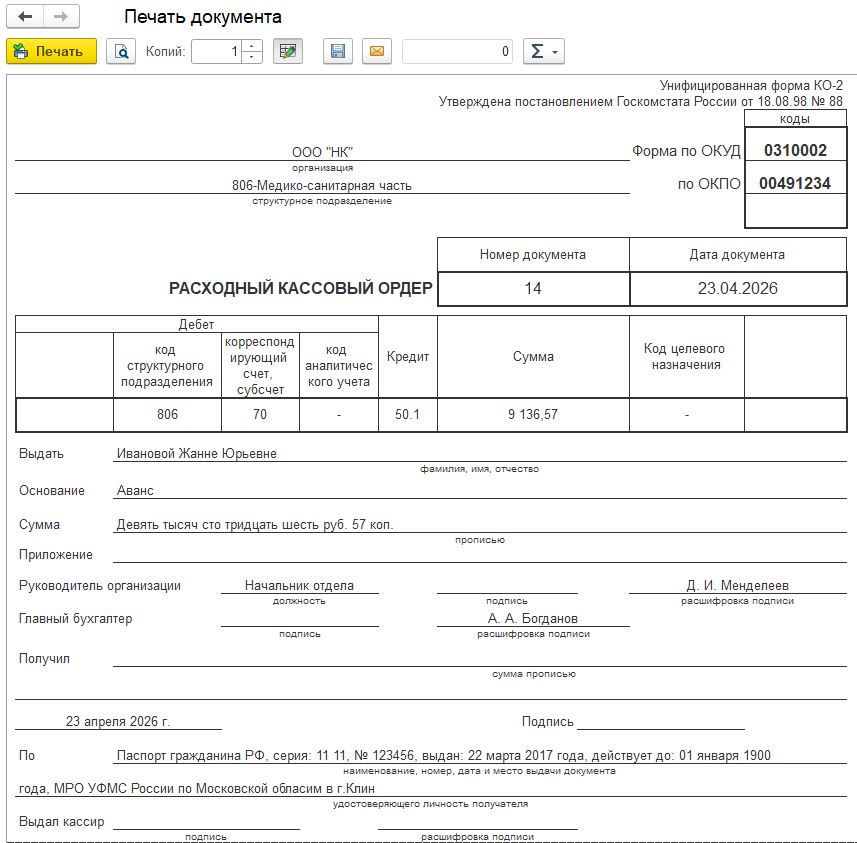Screen dimensions: 857x843
Task: Click the OKUD code 0310002 cell
Action: pyautogui.click(x=796, y=150)
